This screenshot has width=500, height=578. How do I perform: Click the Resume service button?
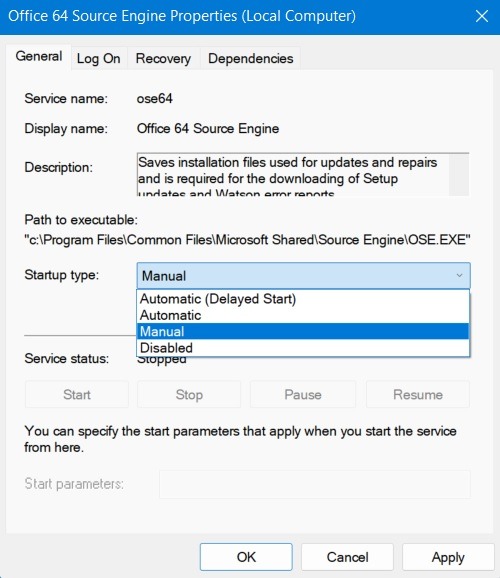click(418, 394)
